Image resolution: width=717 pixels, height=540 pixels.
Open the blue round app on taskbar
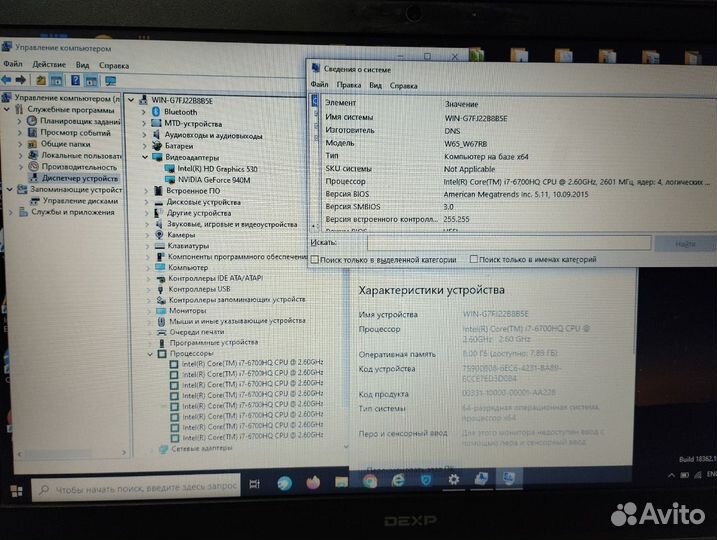click(x=284, y=483)
